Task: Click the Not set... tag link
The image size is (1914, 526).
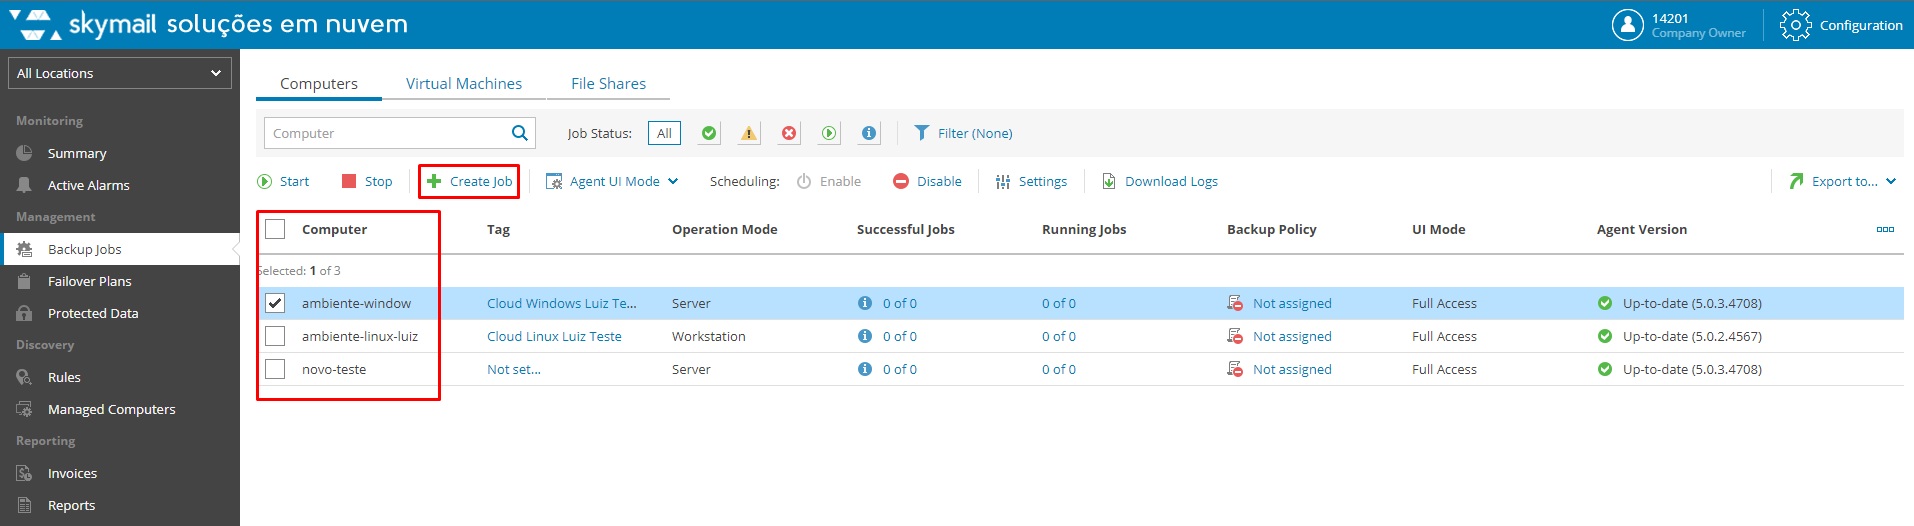Action: pyautogui.click(x=514, y=369)
